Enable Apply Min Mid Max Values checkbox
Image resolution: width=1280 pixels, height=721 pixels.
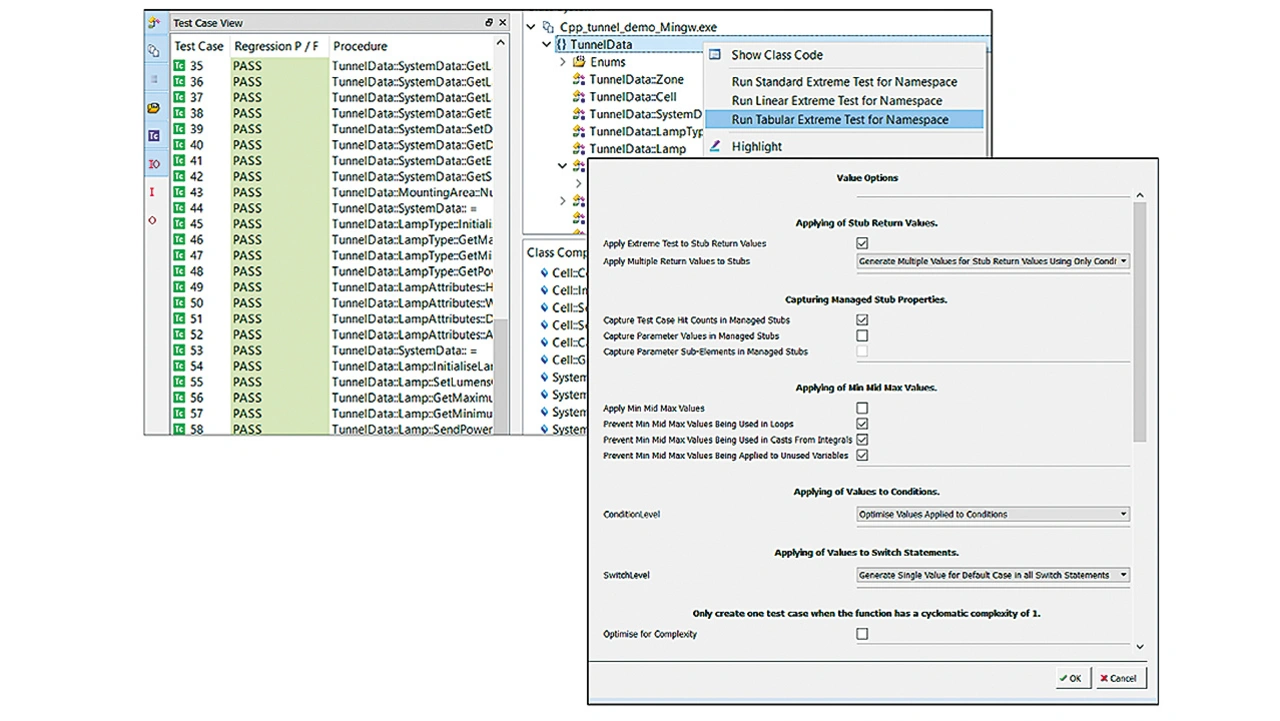click(862, 408)
